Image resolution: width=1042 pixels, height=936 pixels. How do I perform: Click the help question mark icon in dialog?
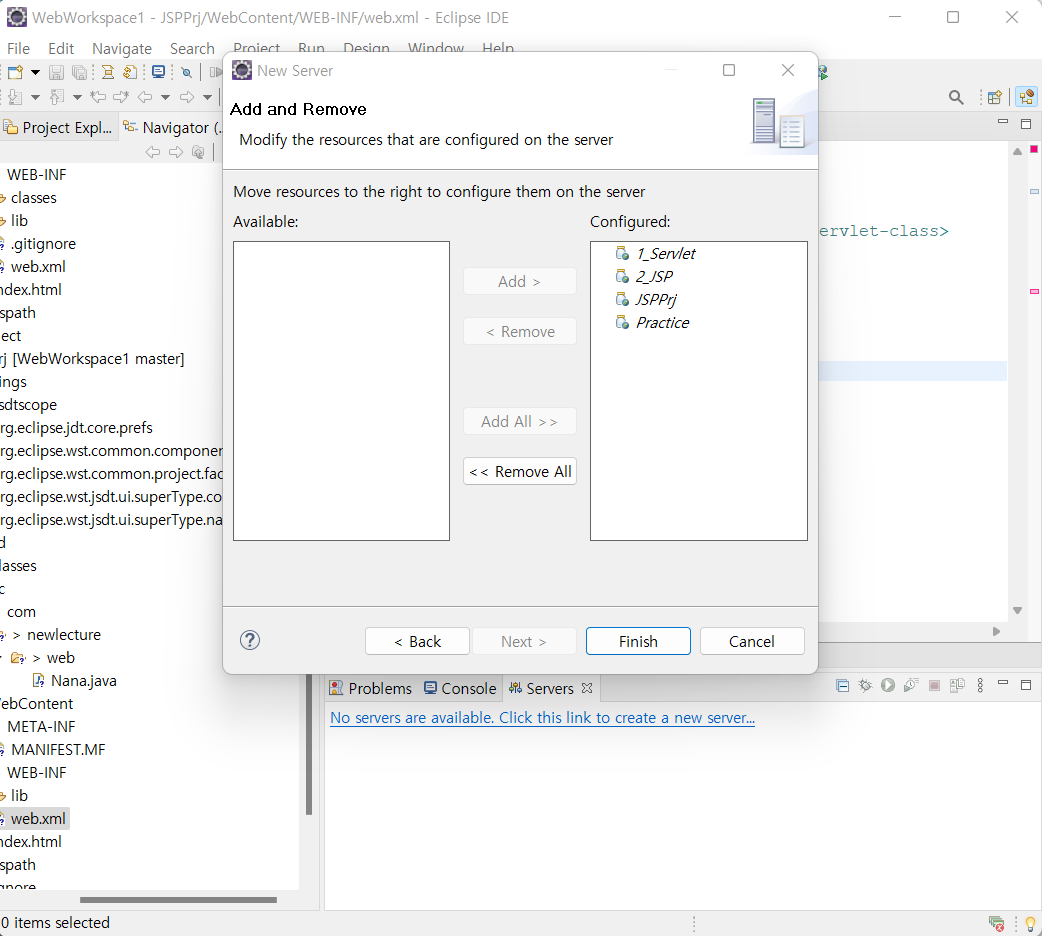(x=250, y=640)
